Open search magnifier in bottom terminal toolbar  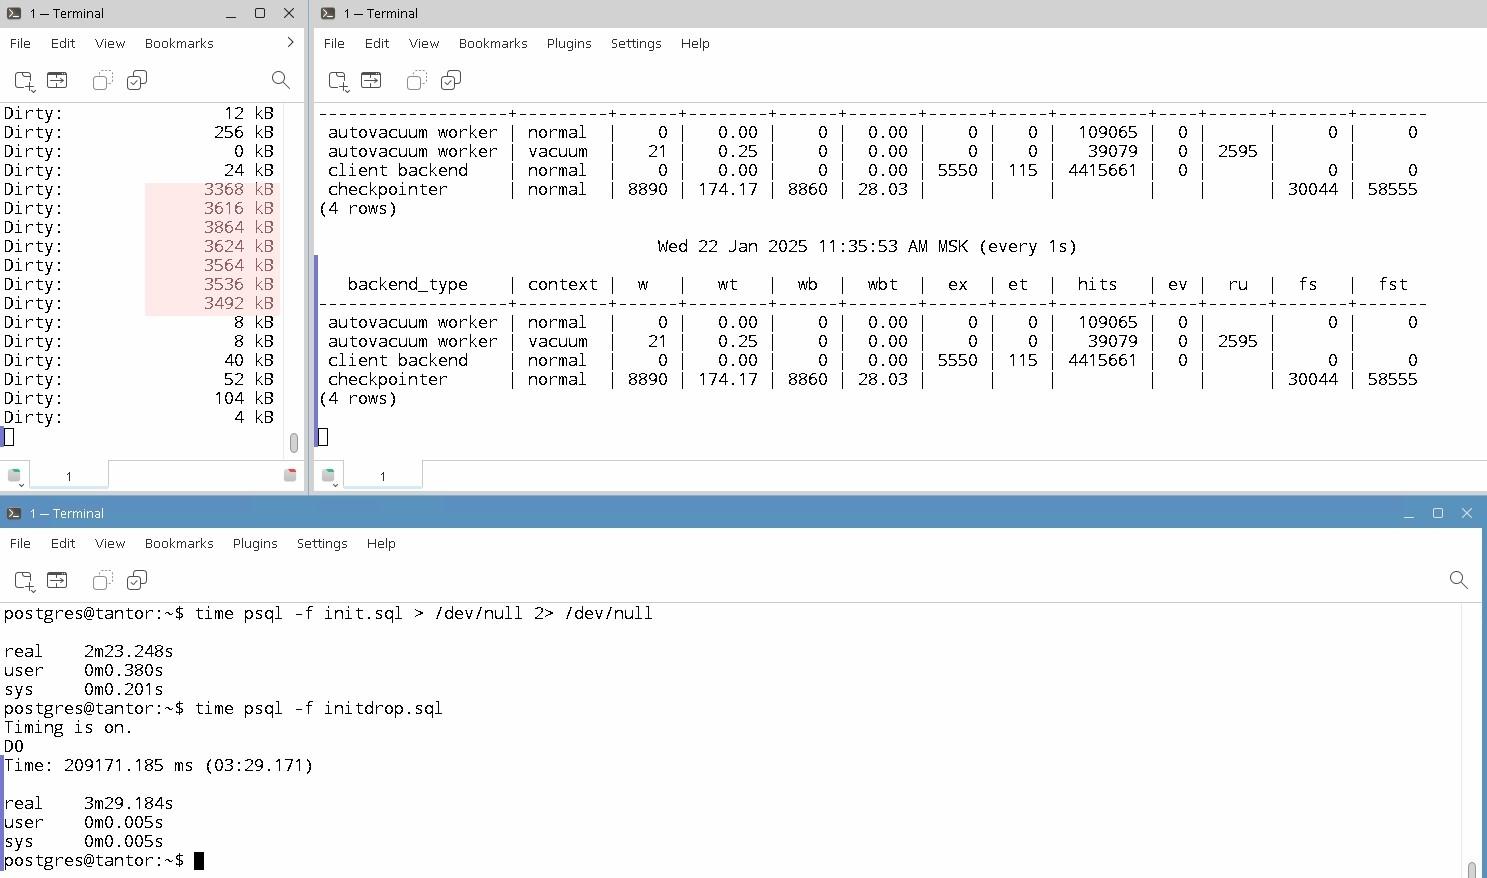coord(1458,581)
